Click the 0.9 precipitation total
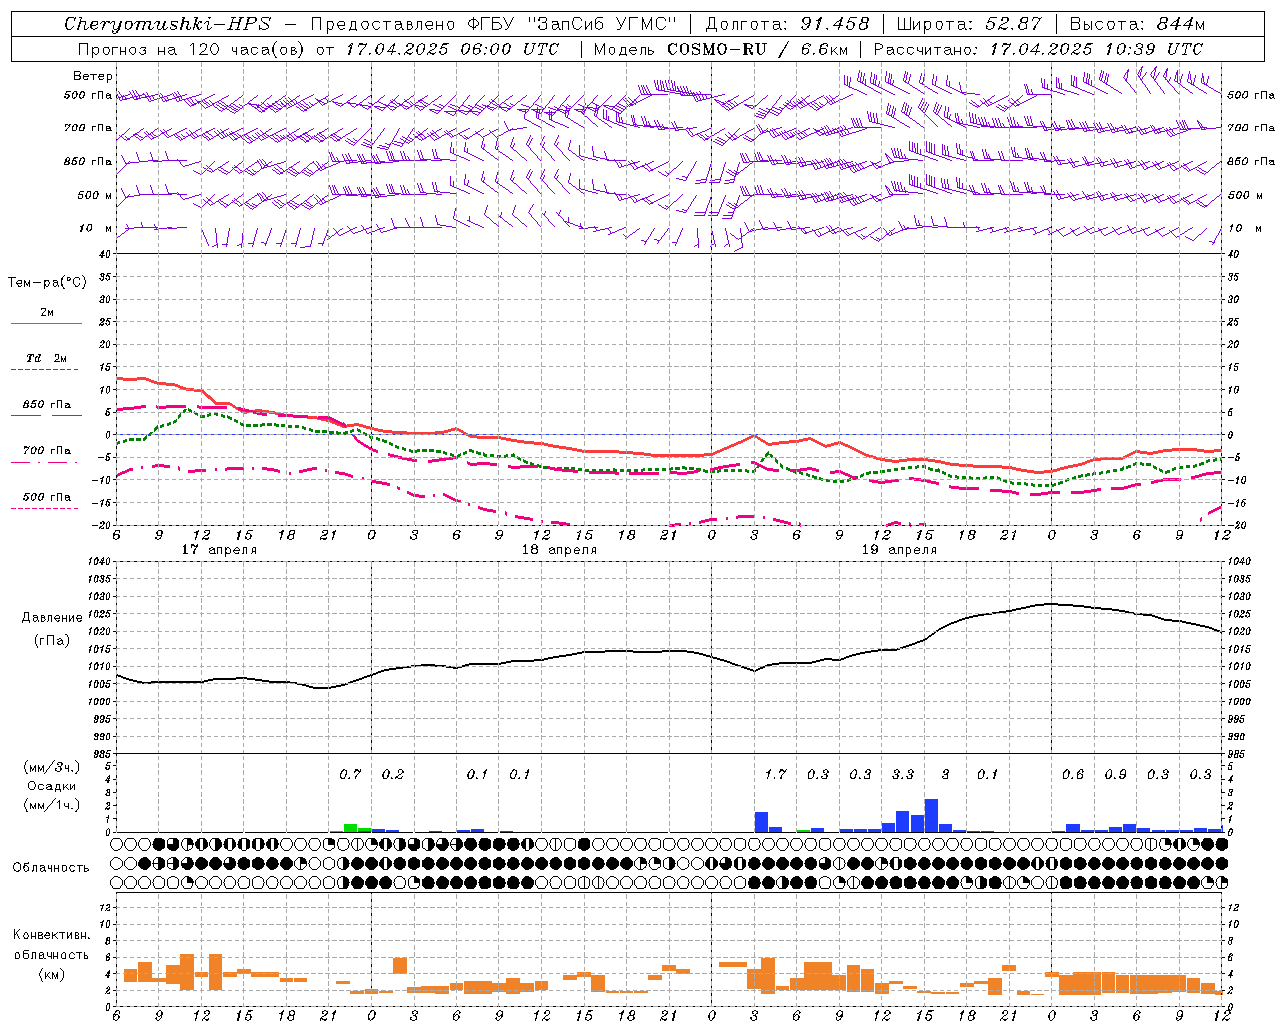Screen dimensions: 1280x1024 point(1116,775)
